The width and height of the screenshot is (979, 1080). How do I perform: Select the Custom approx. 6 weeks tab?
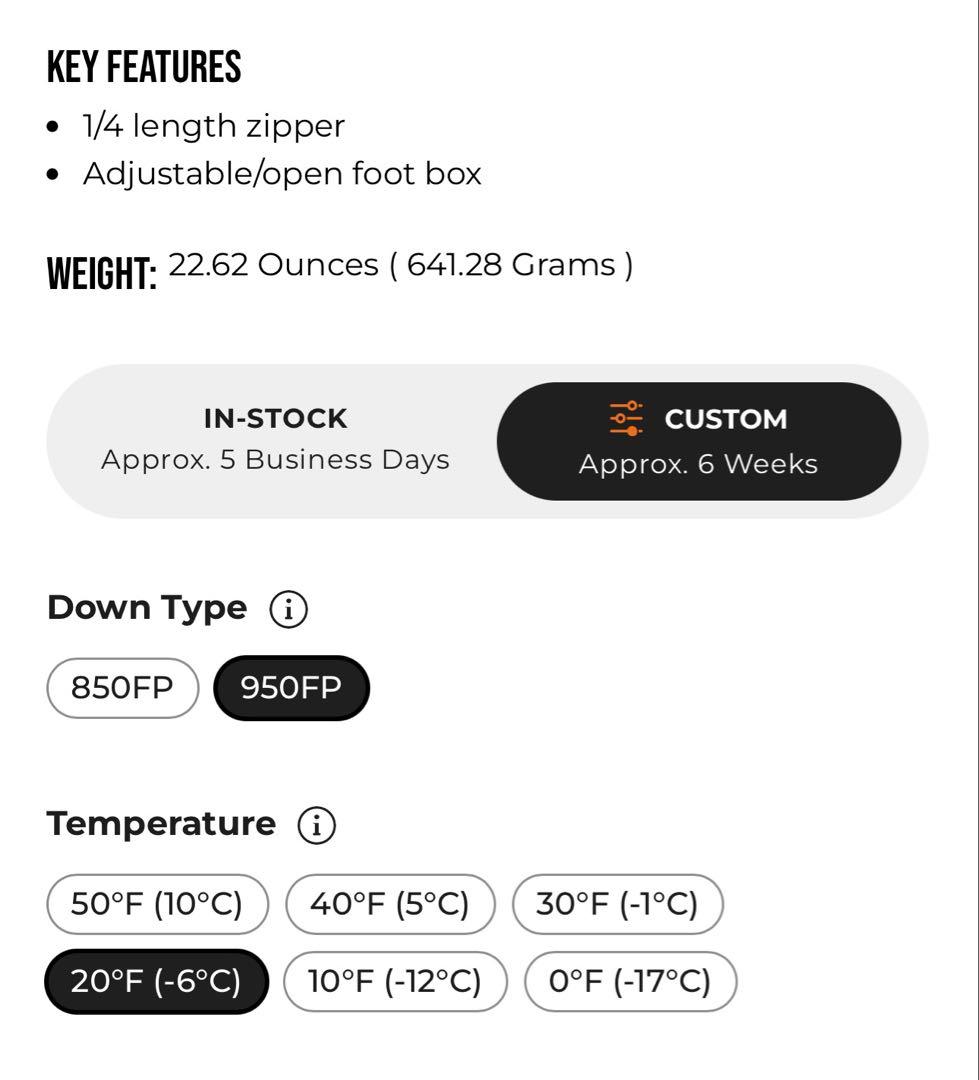[699, 442]
